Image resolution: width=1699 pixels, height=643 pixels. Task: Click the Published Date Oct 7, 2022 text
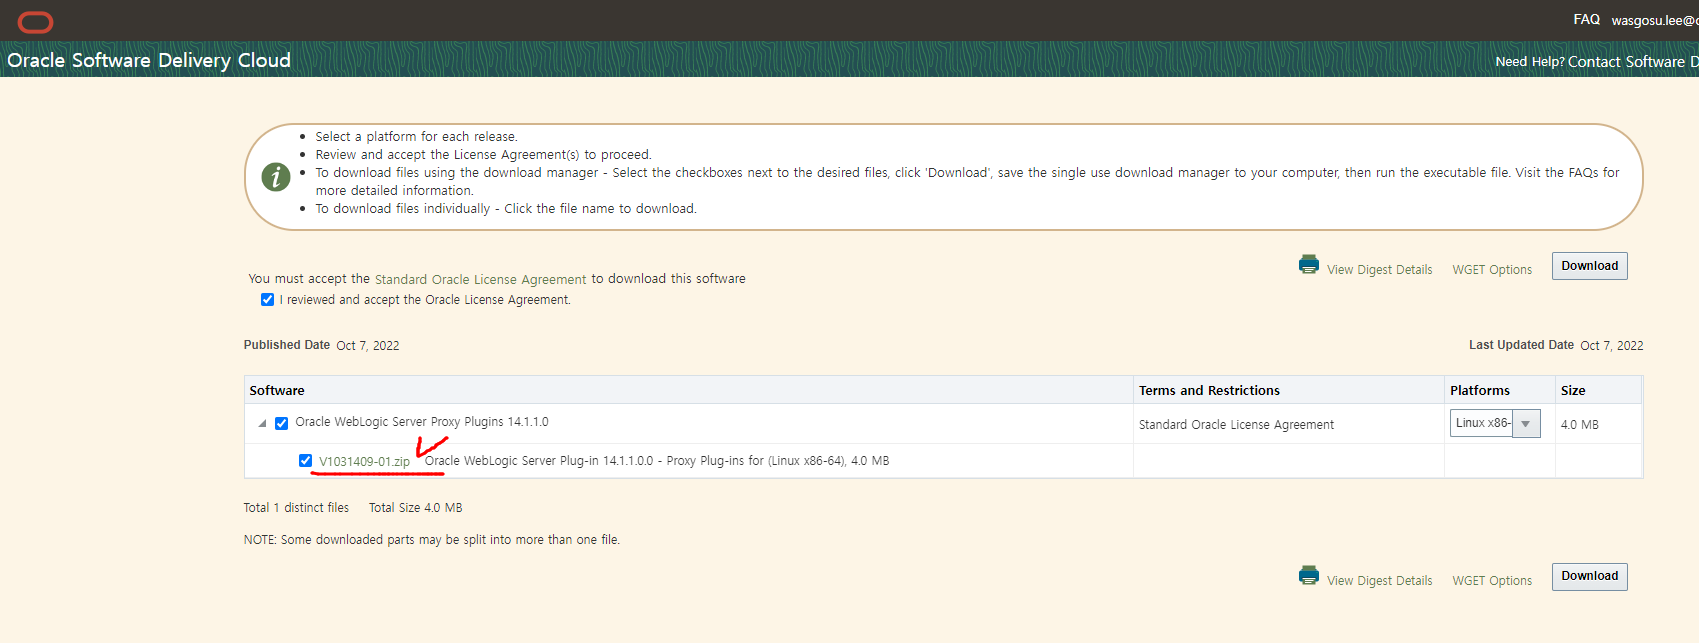point(321,345)
